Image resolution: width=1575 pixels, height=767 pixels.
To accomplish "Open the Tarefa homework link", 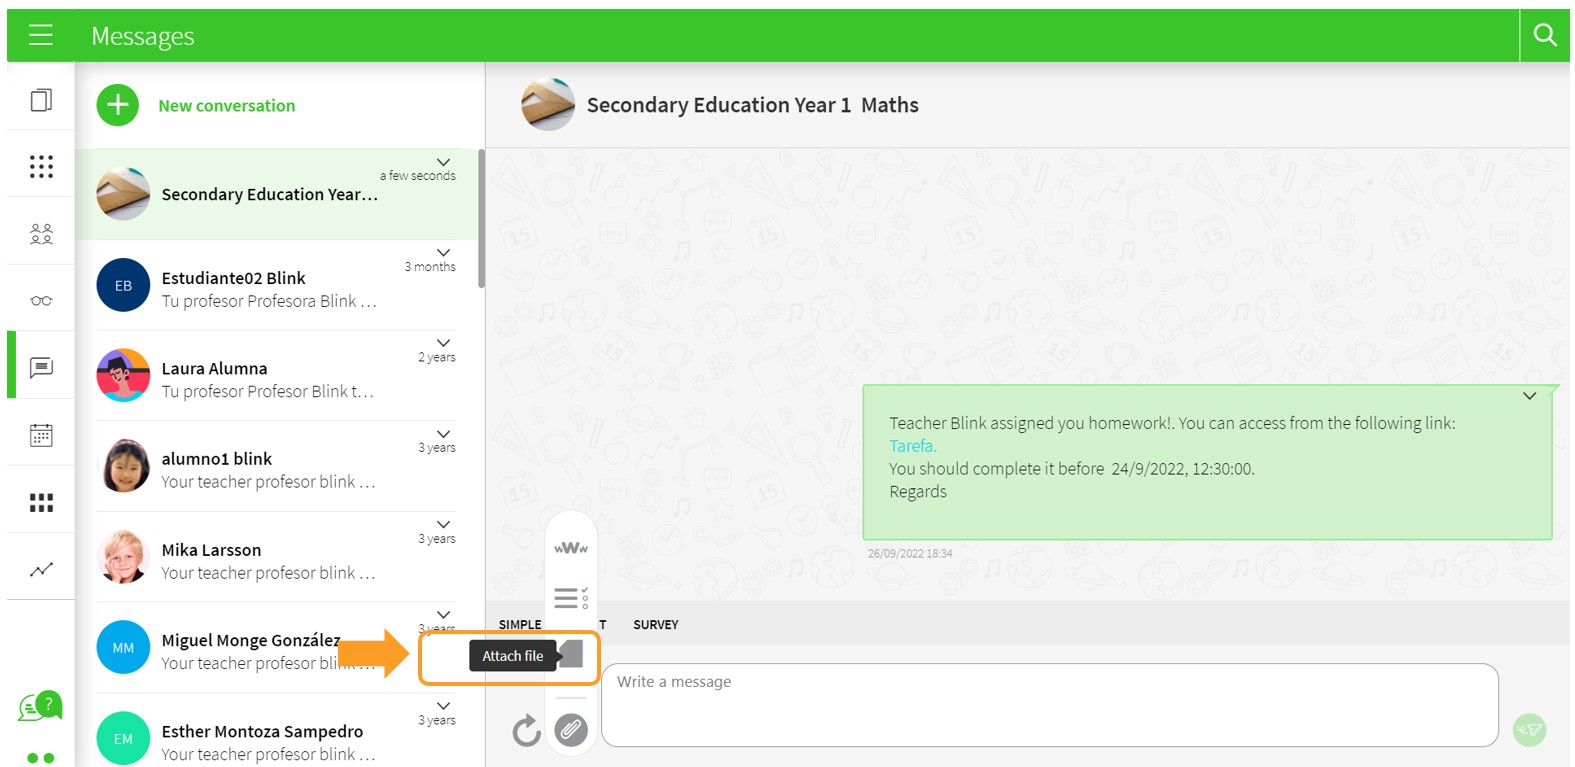I will [x=912, y=446].
